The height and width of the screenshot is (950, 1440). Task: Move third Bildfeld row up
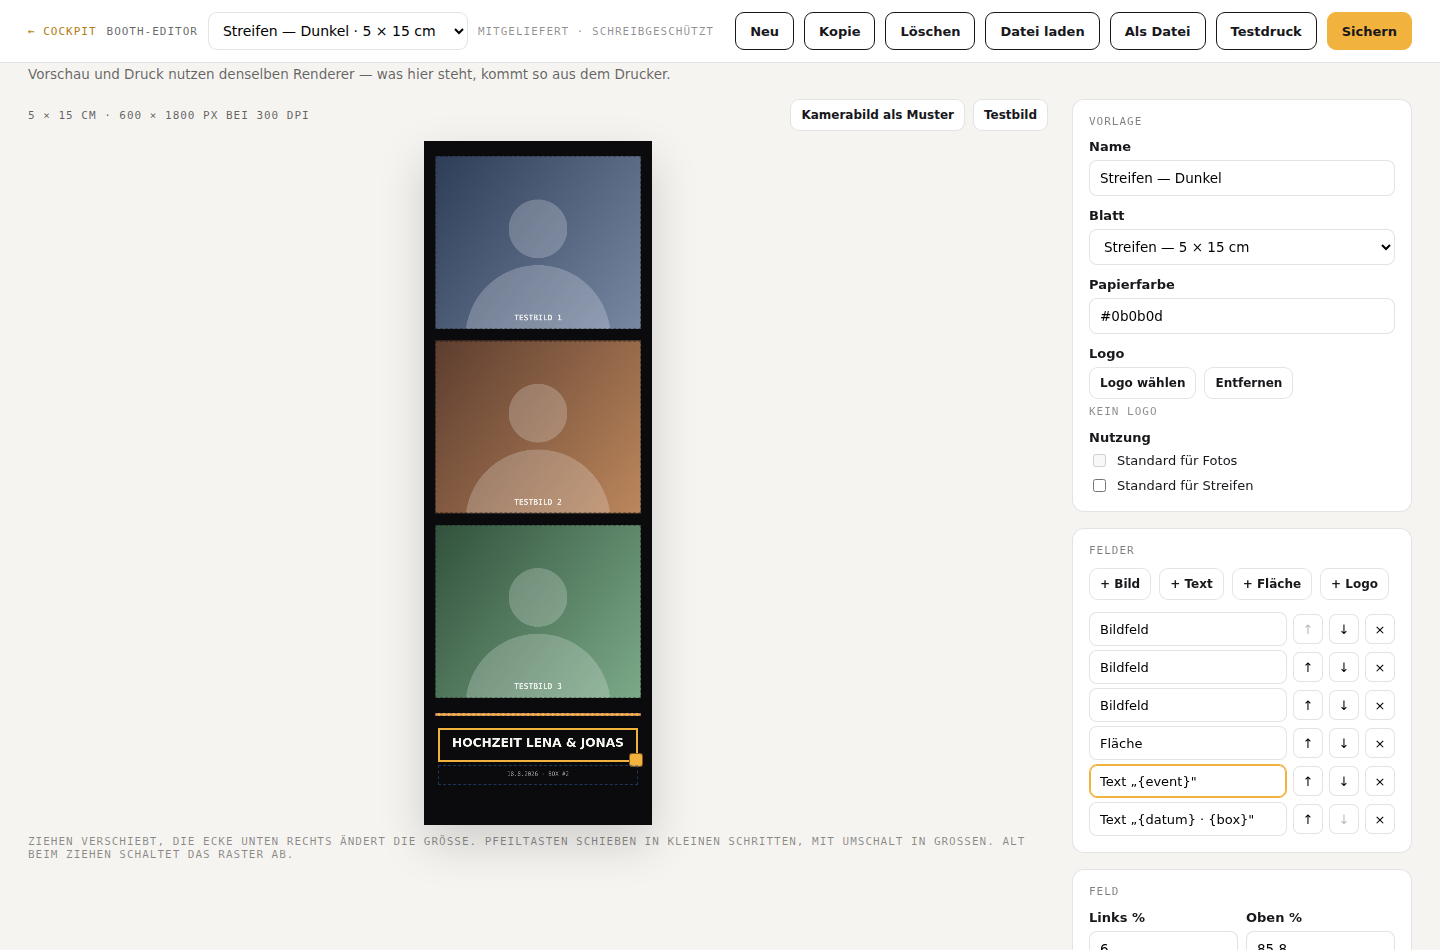click(1307, 705)
